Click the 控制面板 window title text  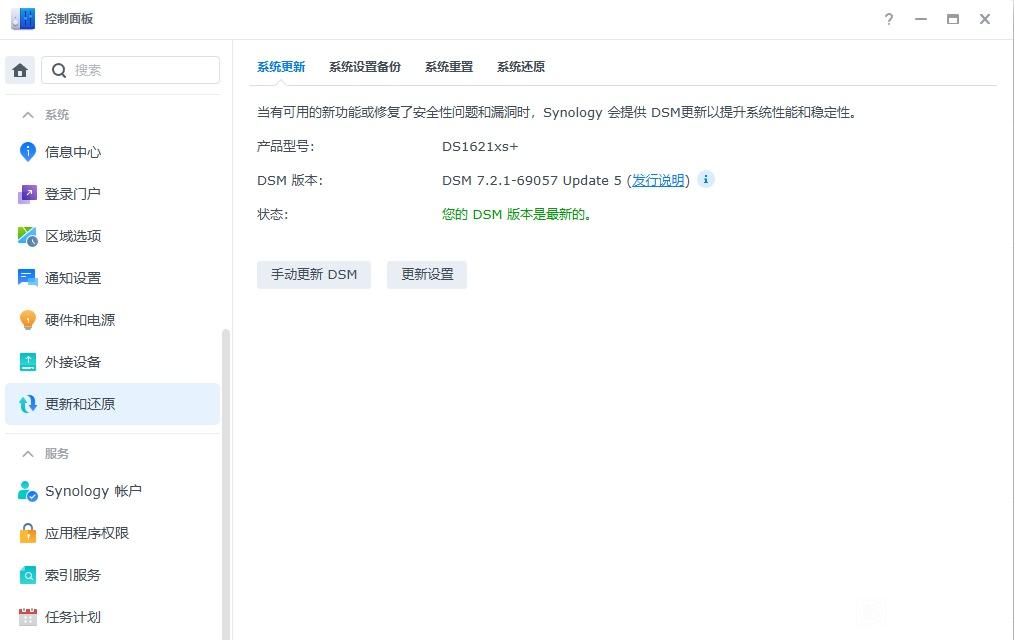[x=69, y=19]
